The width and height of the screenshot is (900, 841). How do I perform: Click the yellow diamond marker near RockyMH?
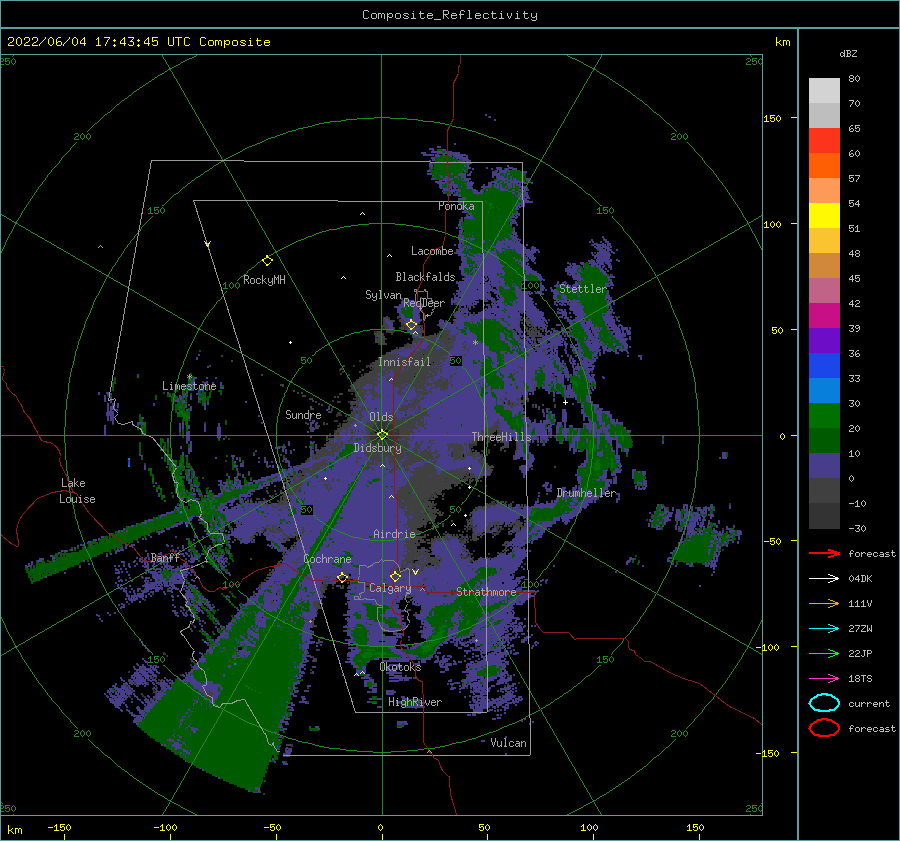(267, 261)
